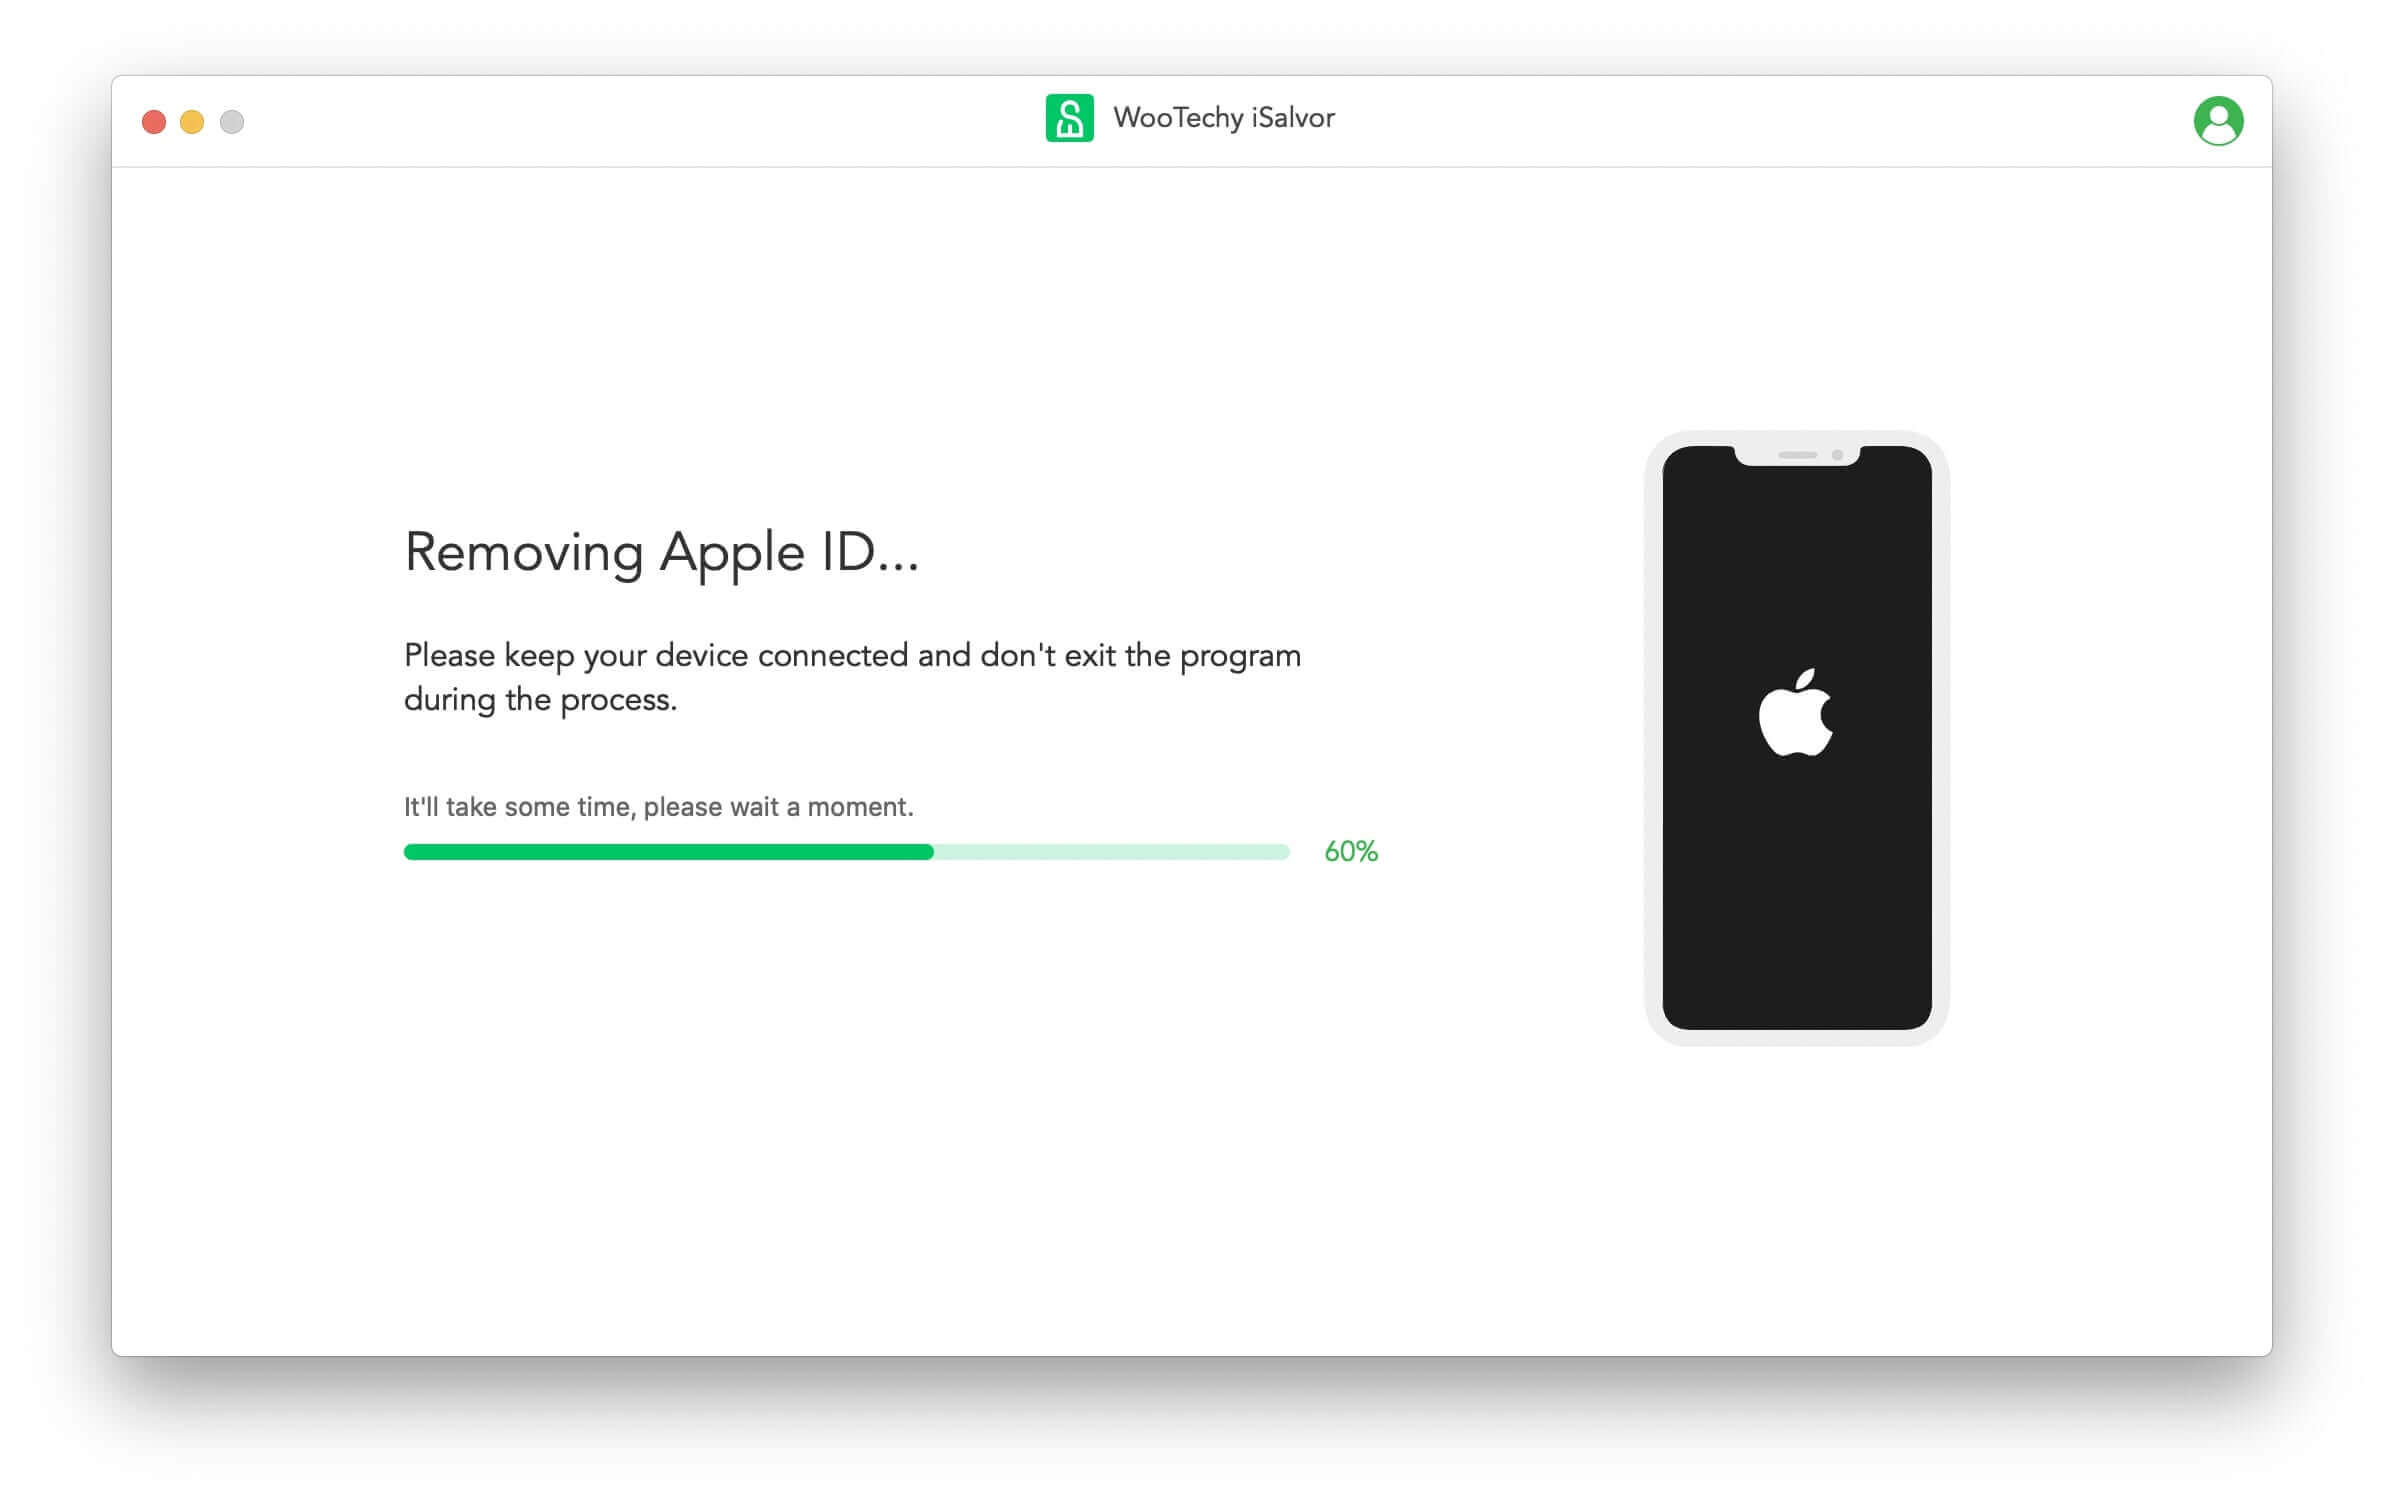The width and height of the screenshot is (2384, 1504).
Task: Minimize the window with the yellow button
Action: click(192, 122)
